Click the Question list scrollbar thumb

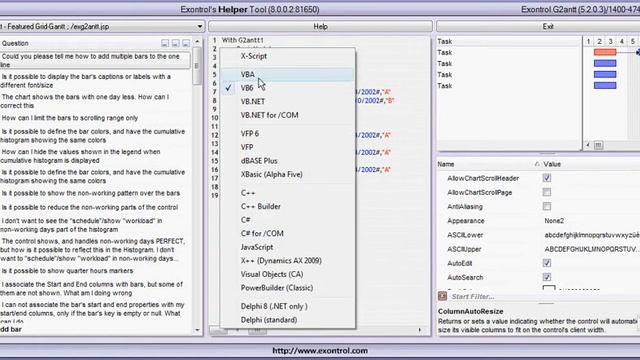click(x=197, y=65)
